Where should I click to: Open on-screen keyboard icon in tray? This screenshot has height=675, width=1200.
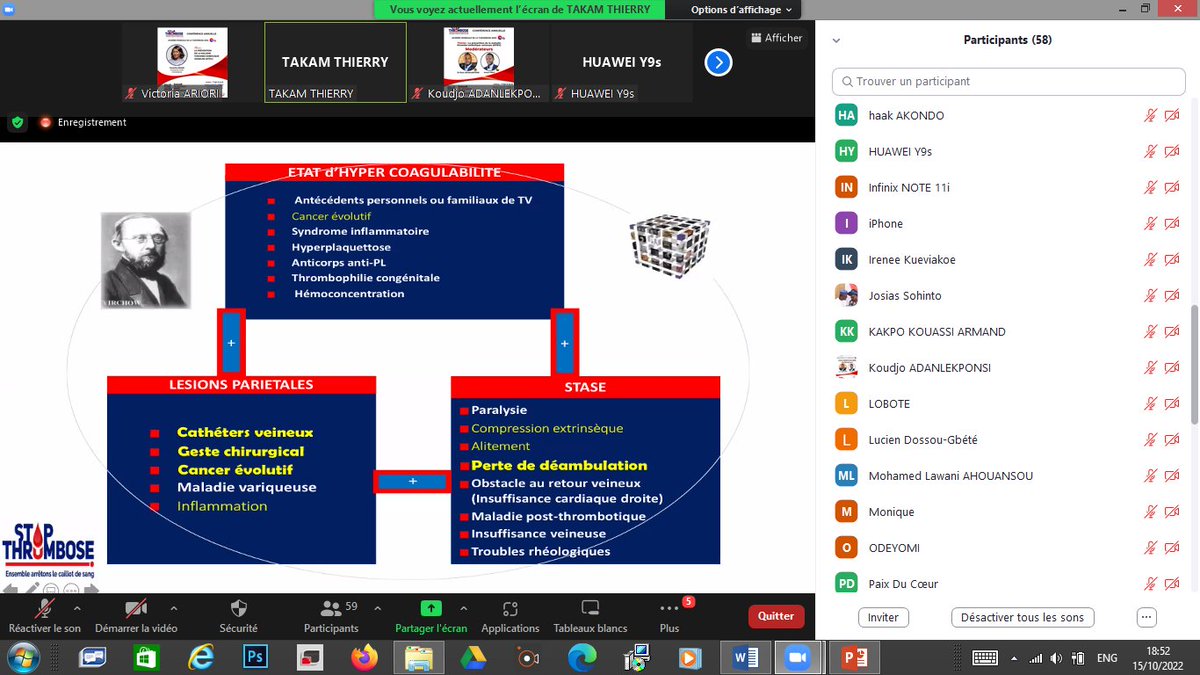click(x=984, y=658)
